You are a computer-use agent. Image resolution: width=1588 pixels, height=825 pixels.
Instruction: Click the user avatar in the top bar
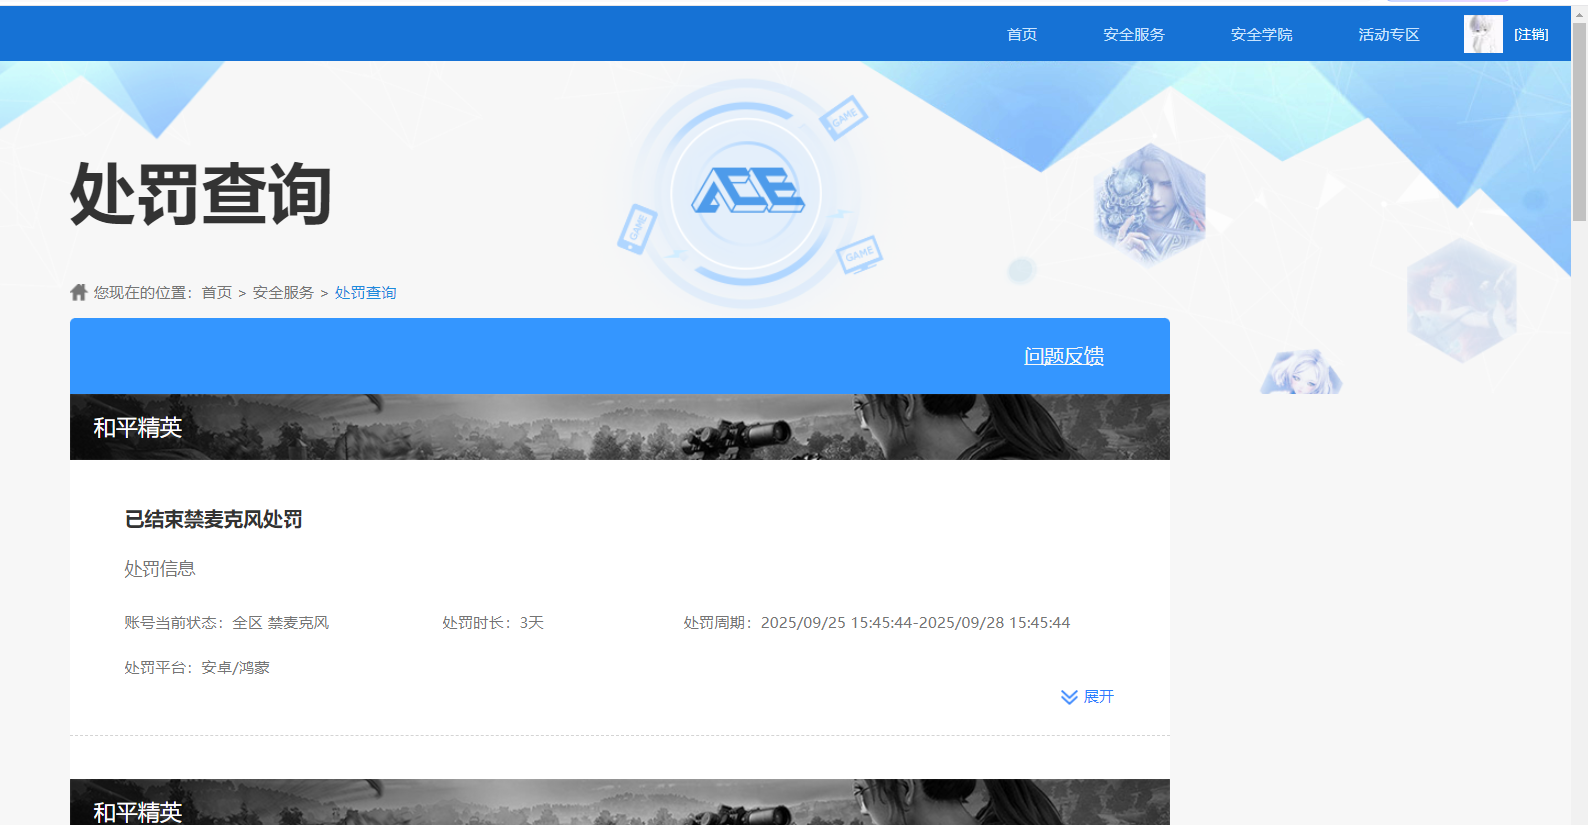pos(1482,34)
